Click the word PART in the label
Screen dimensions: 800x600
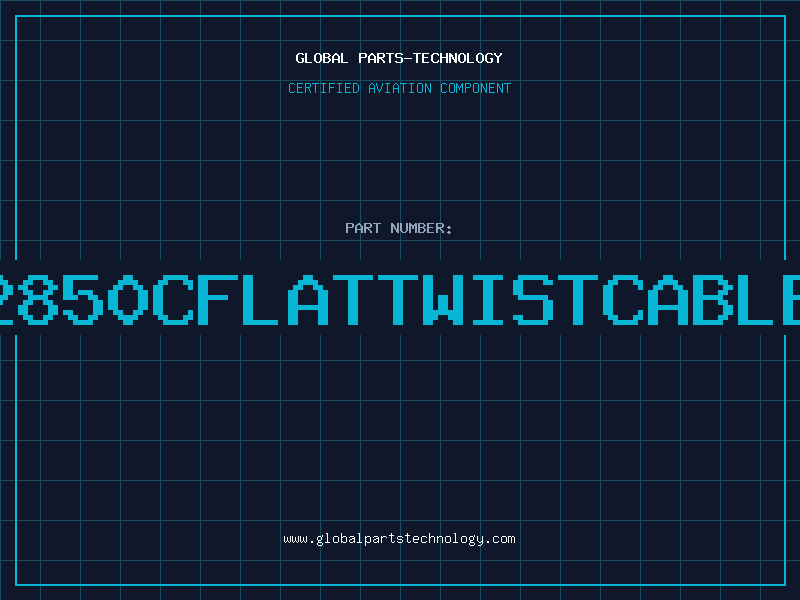coord(363,228)
